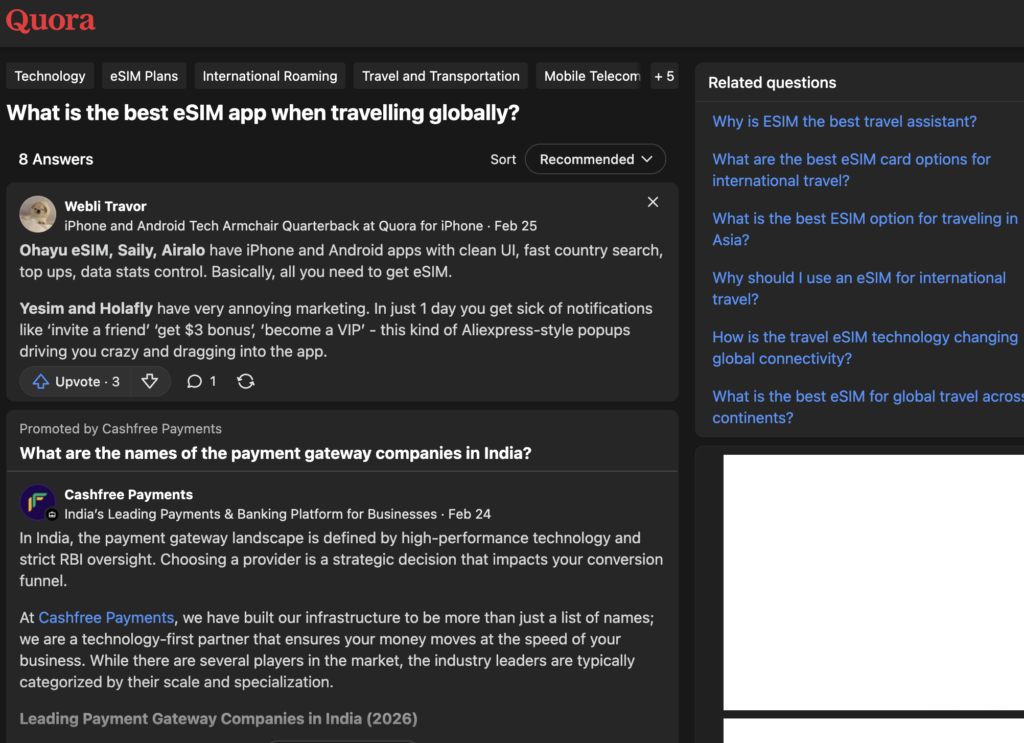1024x743 pixels.
Task: Select the Travel and Transportation topic tag
Action: point(441,76)
